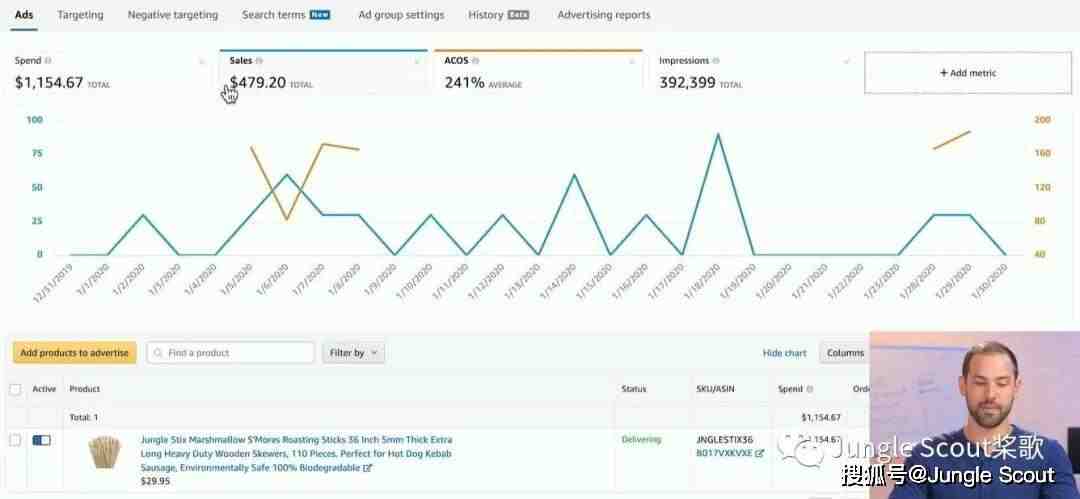Open the Ad group settings tab
Viewport: 1080px width, 499px height.
pyautogui.click(x=401, y=14)
